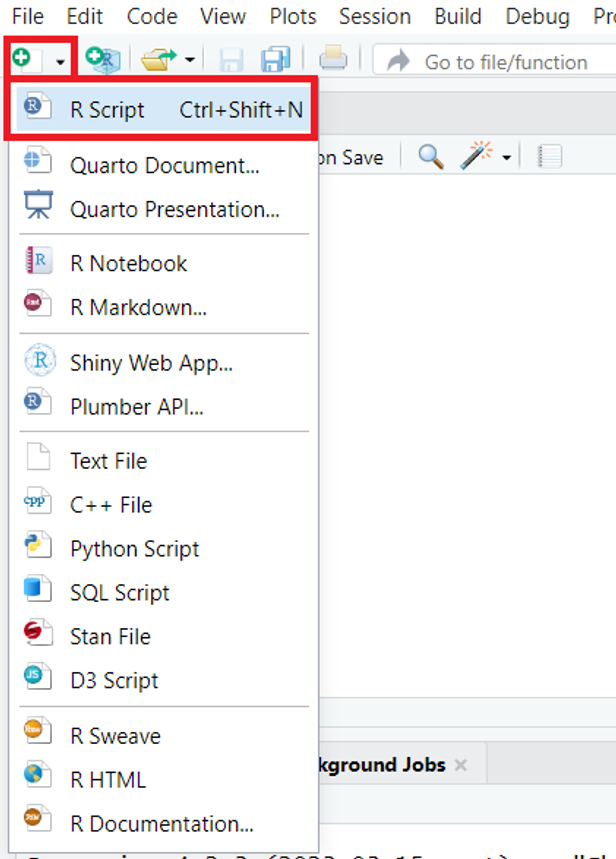The width and height of the screenshot is (616, 859).
Task: Expand the Code Tools wand dropdown arrow
Action: [x=507, y=158]
